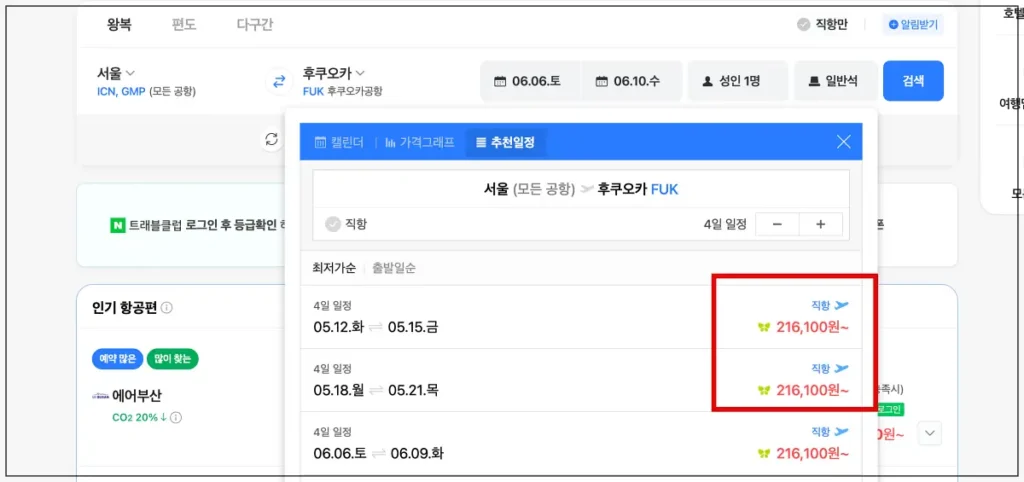Close the recommended schedule popup
1024x482 pixels.
click(844, 142)
